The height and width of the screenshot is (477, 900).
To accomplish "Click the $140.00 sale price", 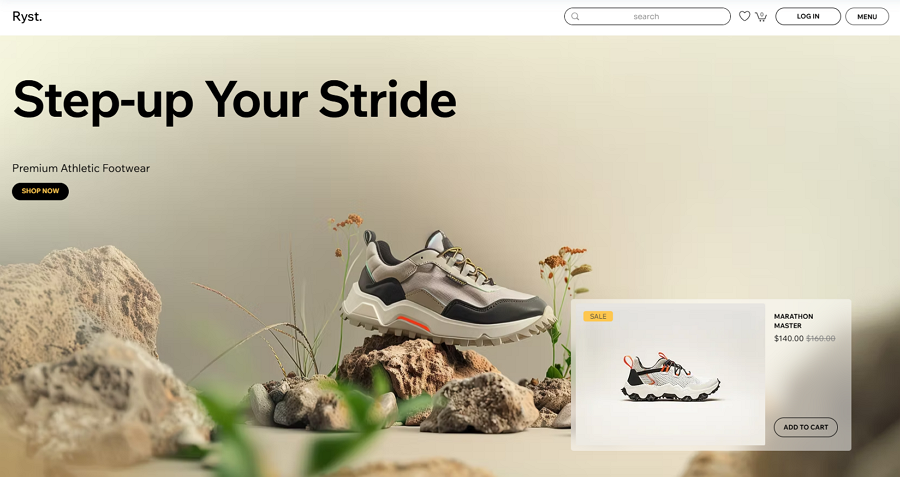I will (789, 339).
